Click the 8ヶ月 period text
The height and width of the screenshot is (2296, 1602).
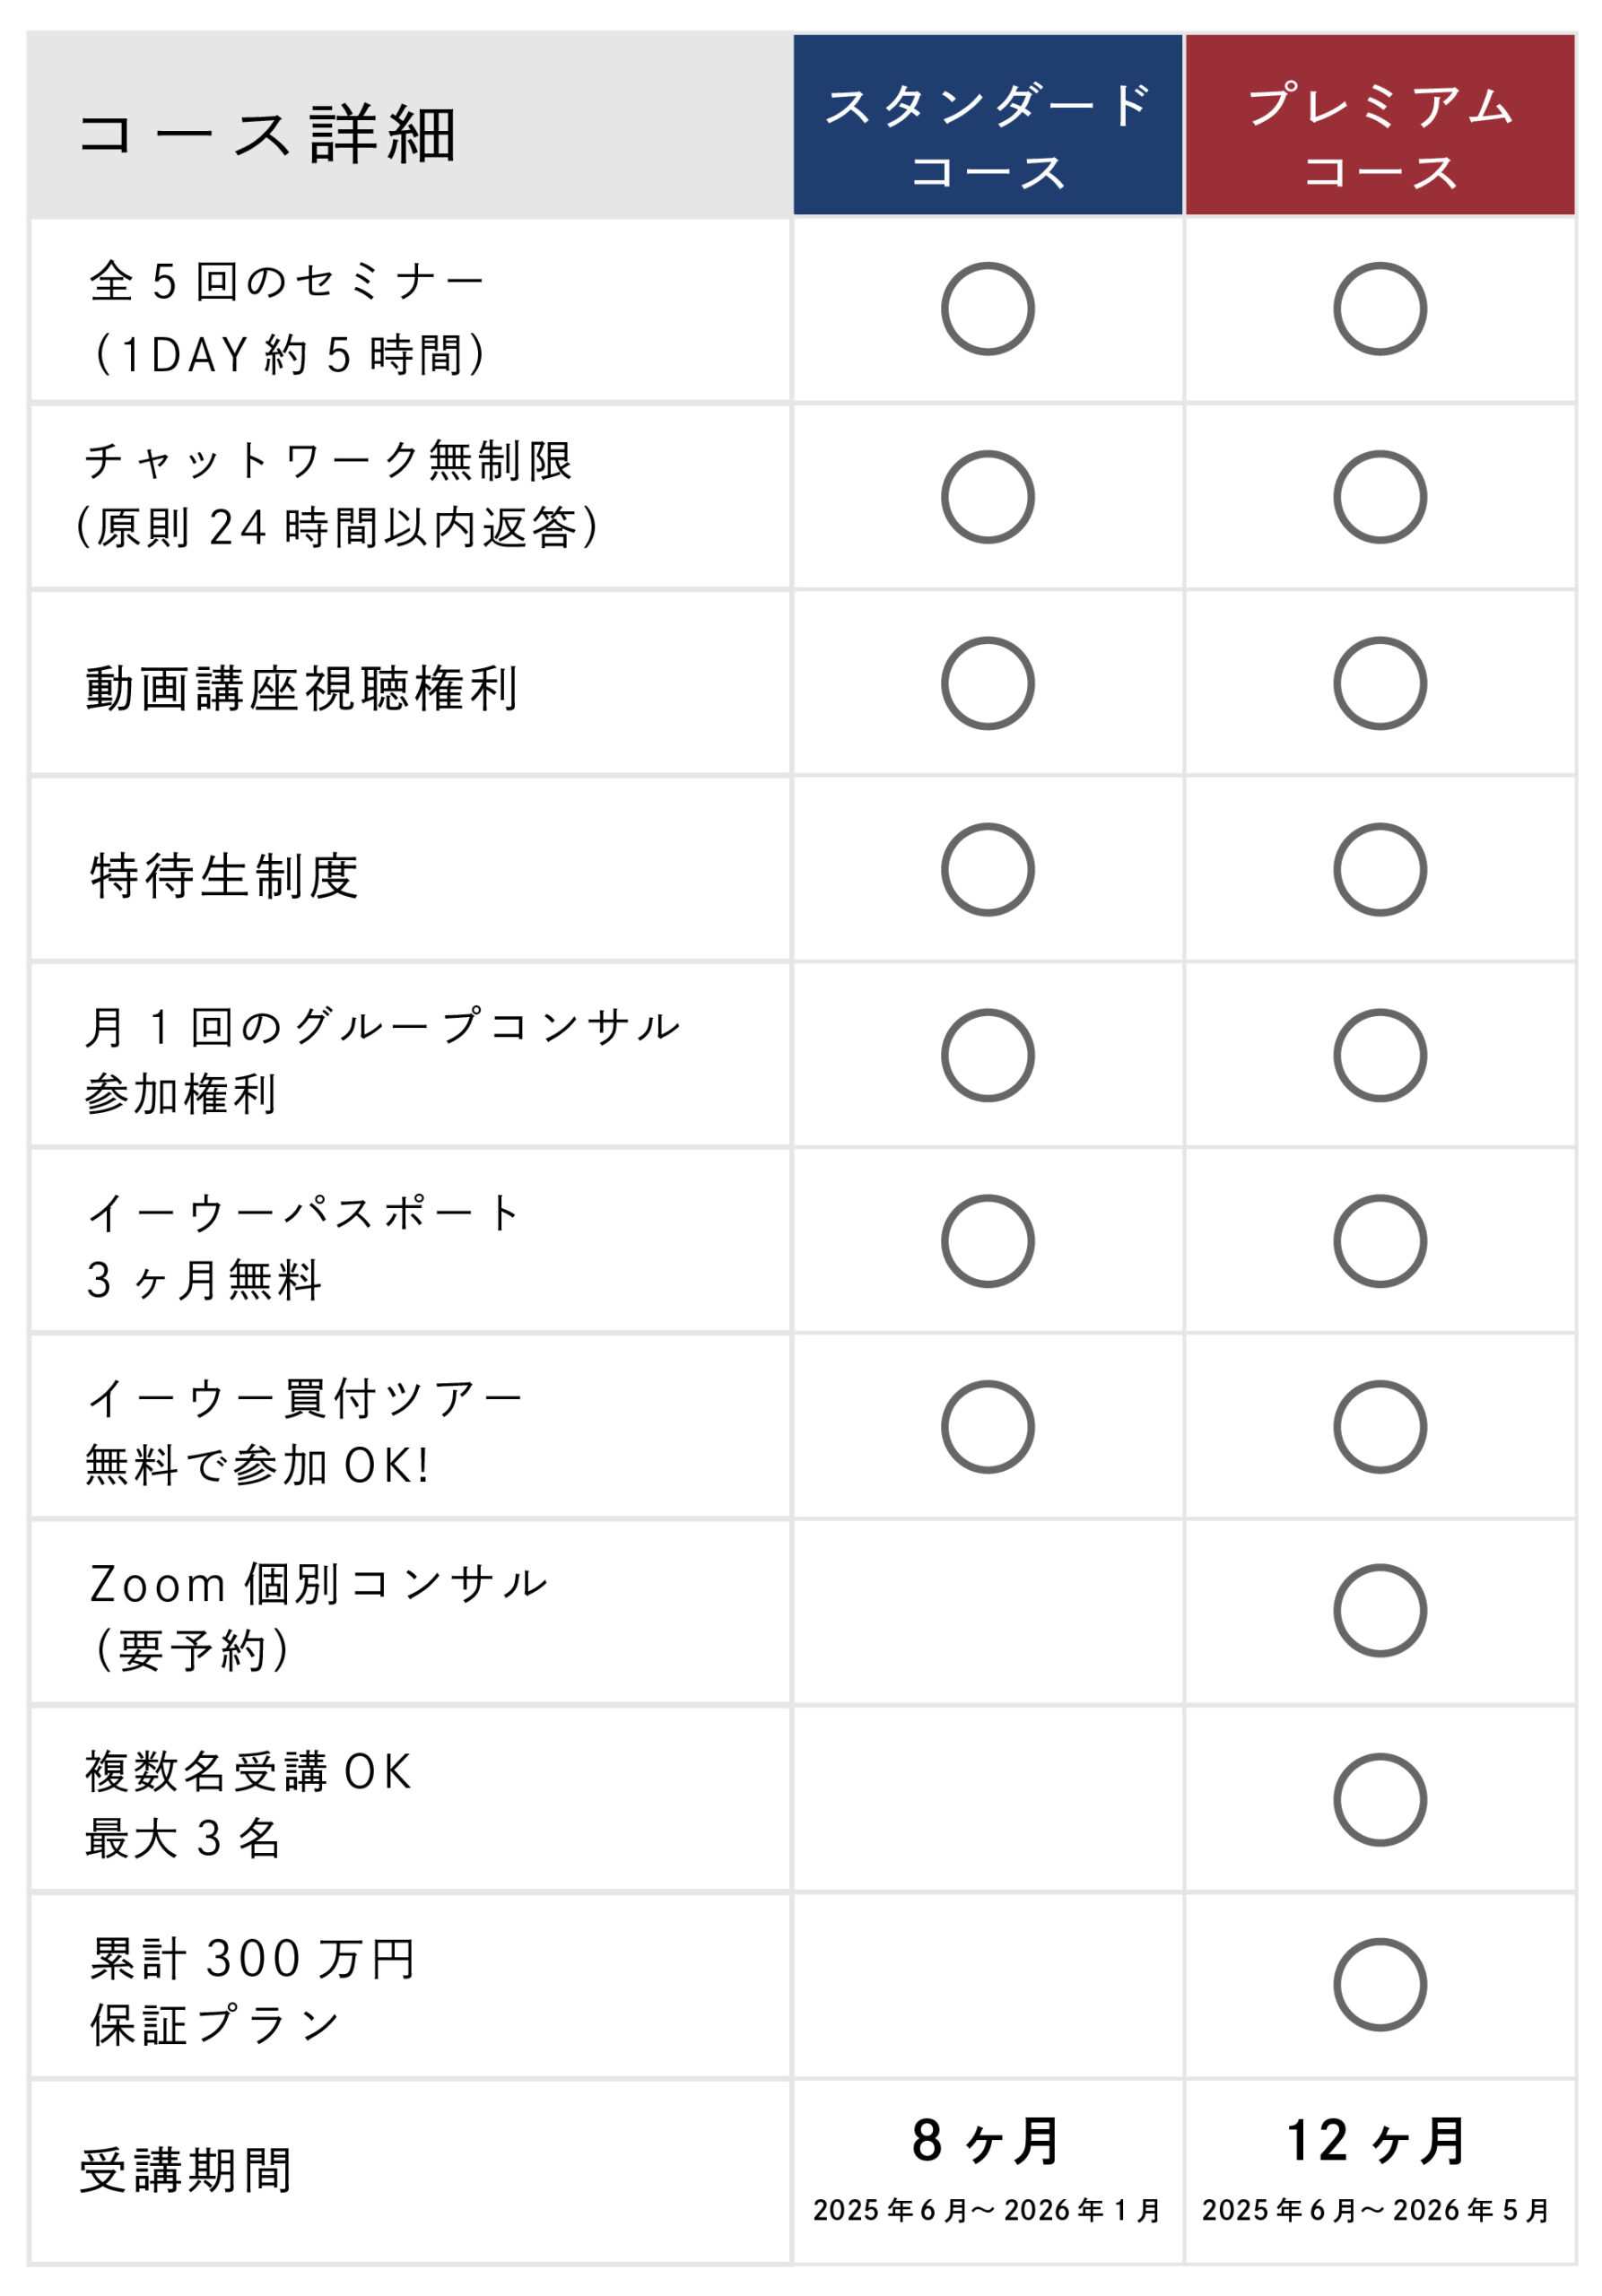pyautogui.click(x=986, y=2140)
